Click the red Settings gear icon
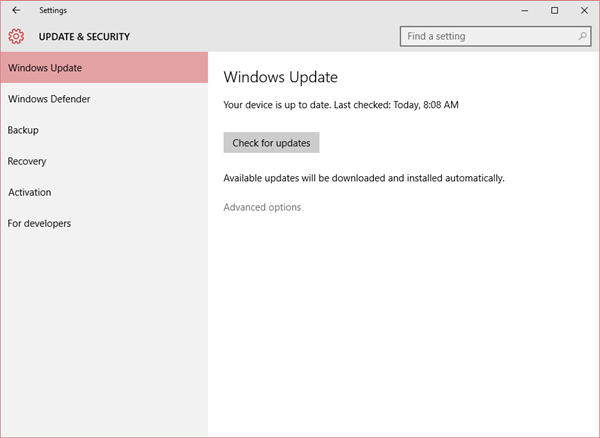600x438 pixels. point(16,36)
